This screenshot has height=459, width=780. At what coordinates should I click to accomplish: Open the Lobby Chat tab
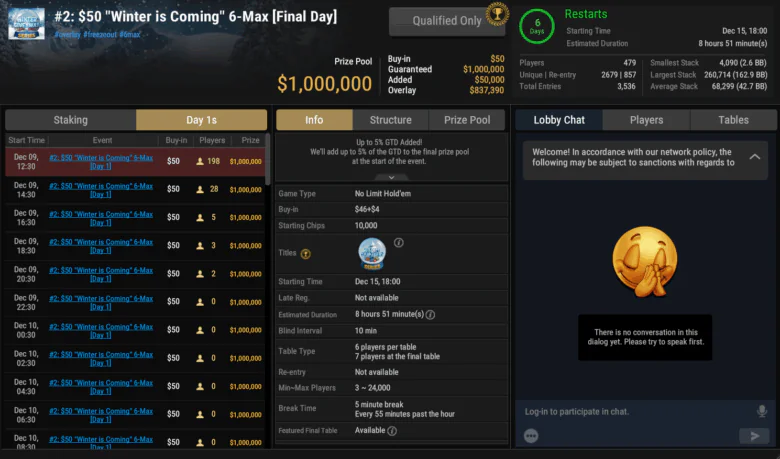pyautogui.click(x=559, y=120)
